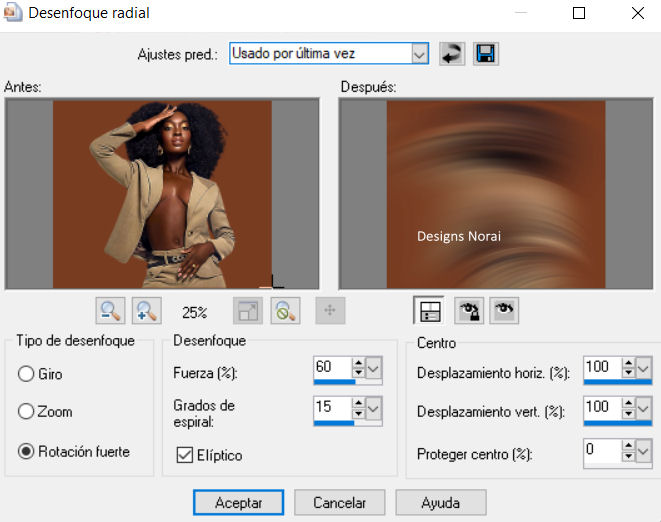The width and height of the screenshot is (661, 522).
Task: Maximize the Desenfoque radial dialog
Action: (579, 13)
